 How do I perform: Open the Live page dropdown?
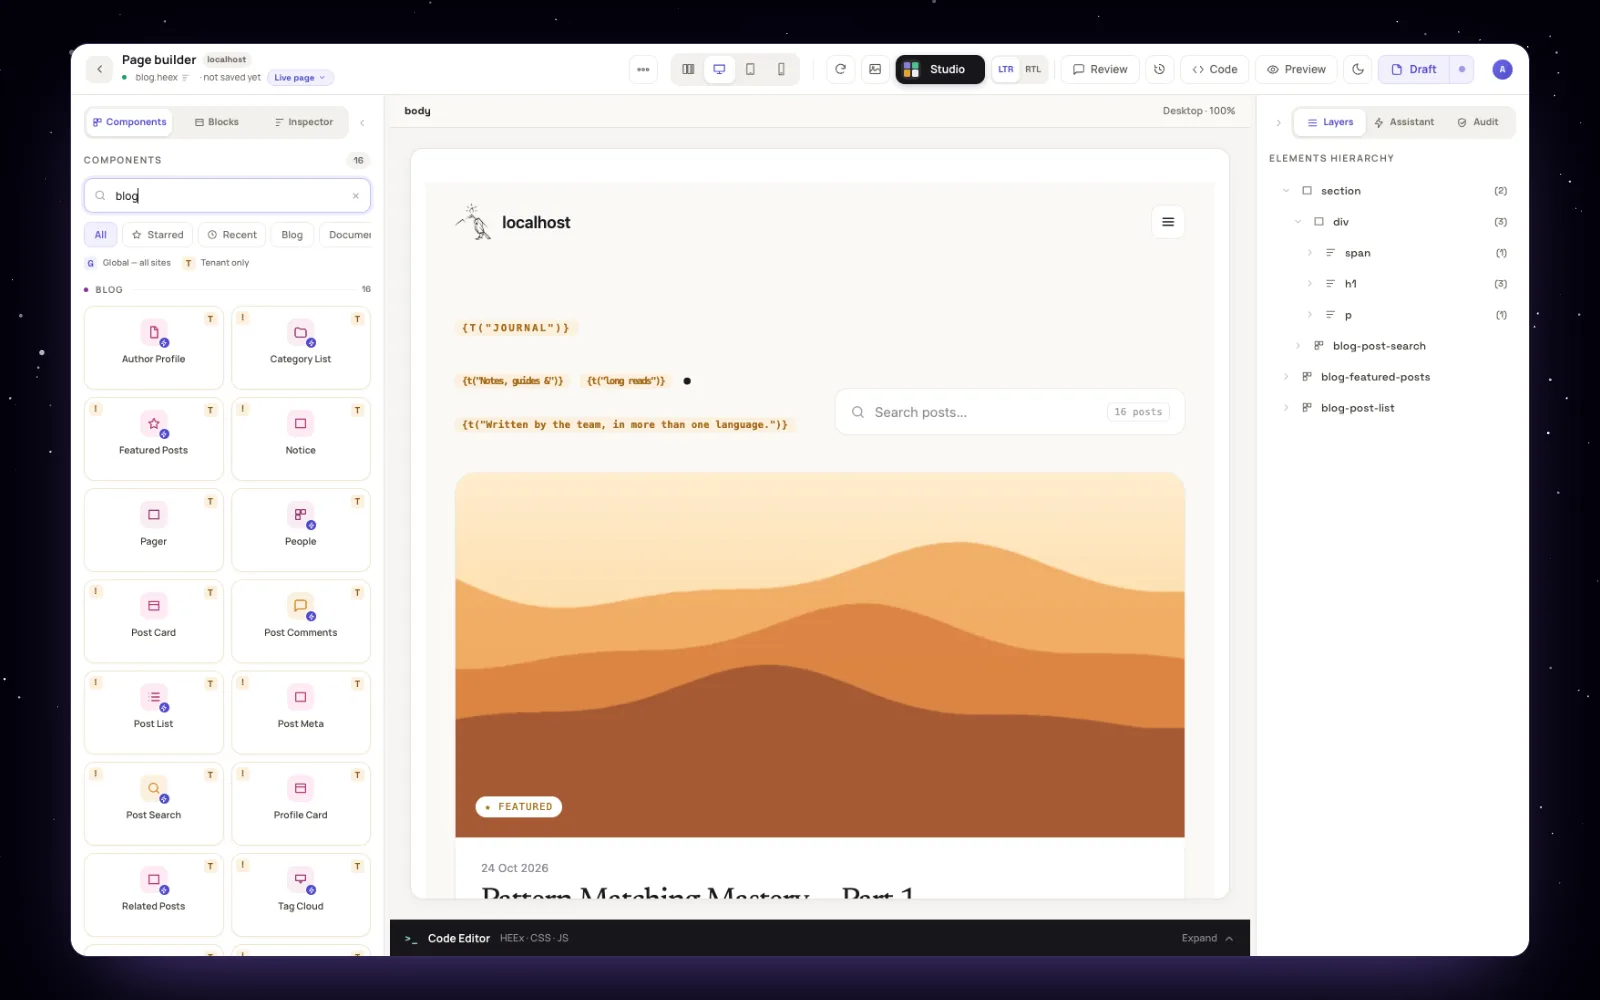click(x=300, y=77)
